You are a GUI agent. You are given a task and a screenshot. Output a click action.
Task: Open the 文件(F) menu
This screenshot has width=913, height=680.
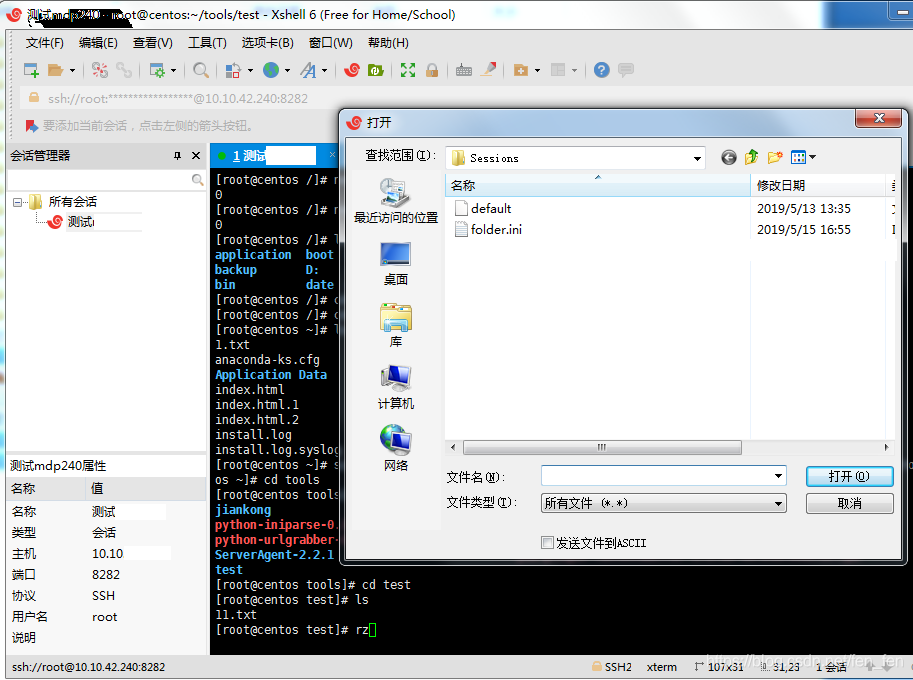(45, 43)
